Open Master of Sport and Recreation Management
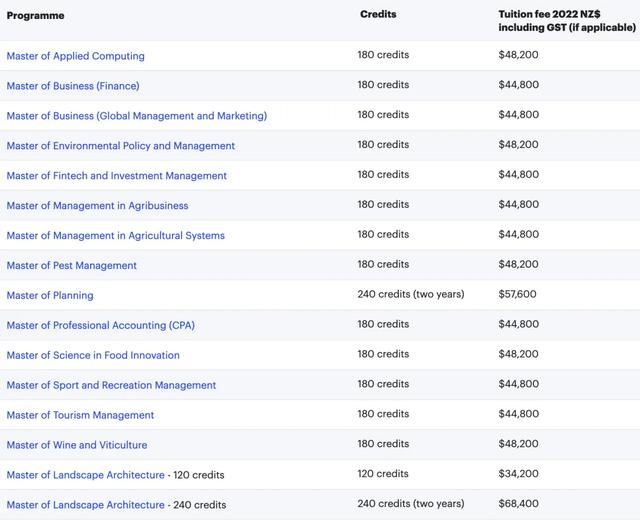Image resolution: width=640 pixels, height=520 pixels. (111, 385)
